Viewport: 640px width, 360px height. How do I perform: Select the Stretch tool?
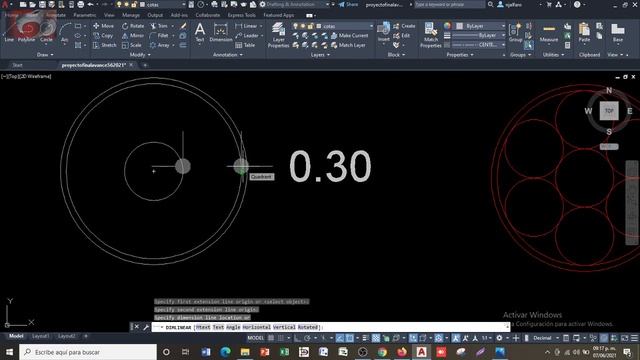[104, 45]
